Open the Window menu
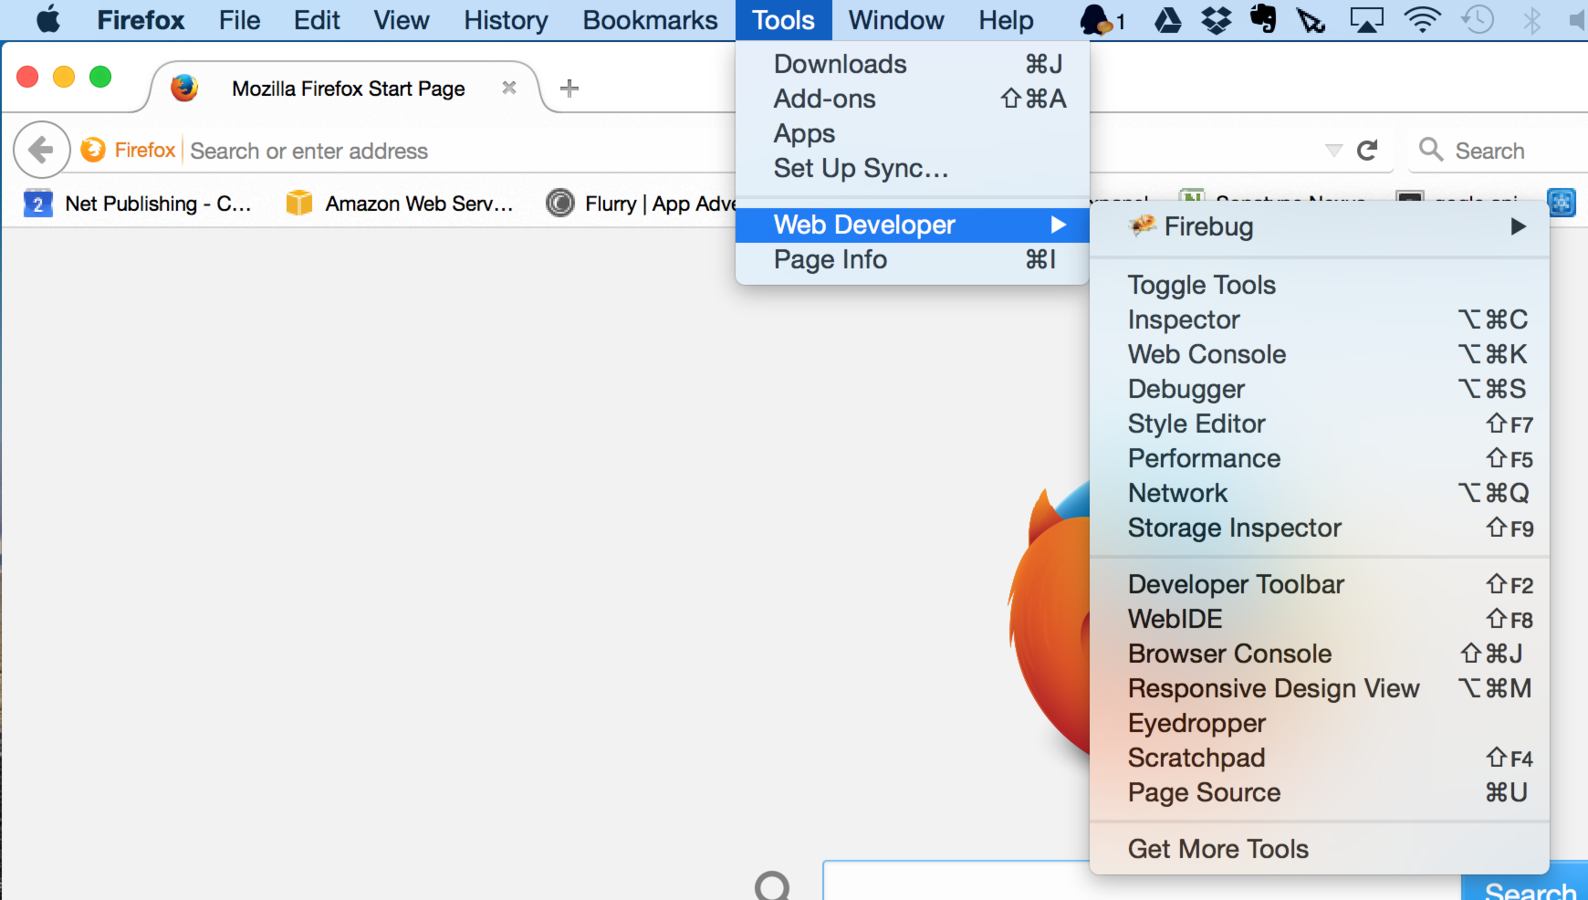1588x900 pixels. click(x=896, y=20)
